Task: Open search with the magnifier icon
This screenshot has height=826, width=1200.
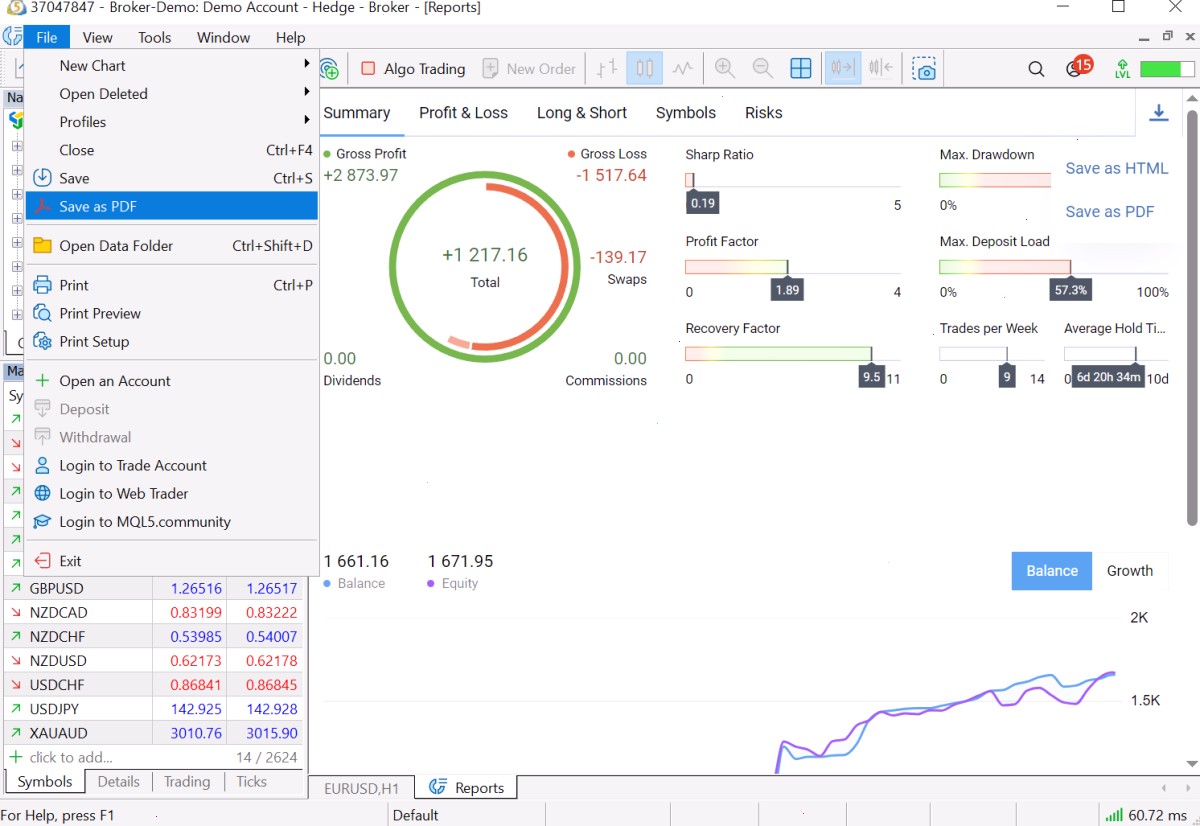Action: click(1037, 69)
